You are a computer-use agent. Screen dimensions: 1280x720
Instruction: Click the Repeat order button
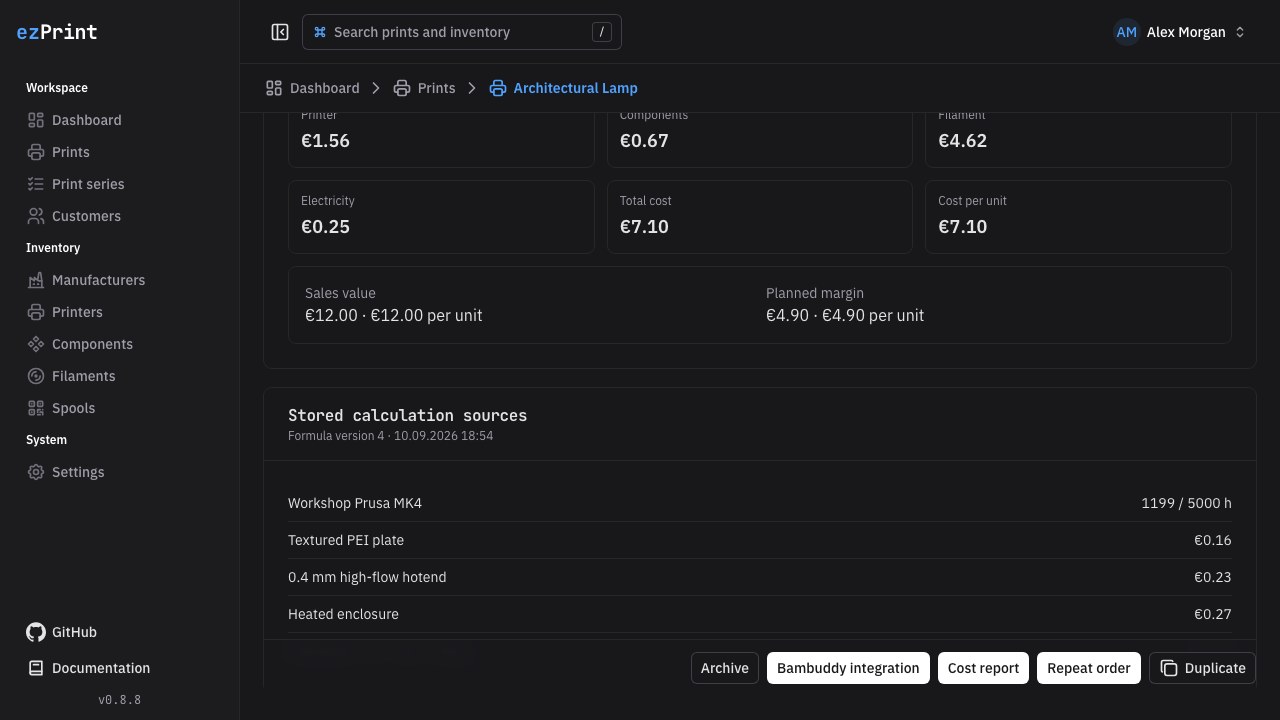click(1089, 668)
